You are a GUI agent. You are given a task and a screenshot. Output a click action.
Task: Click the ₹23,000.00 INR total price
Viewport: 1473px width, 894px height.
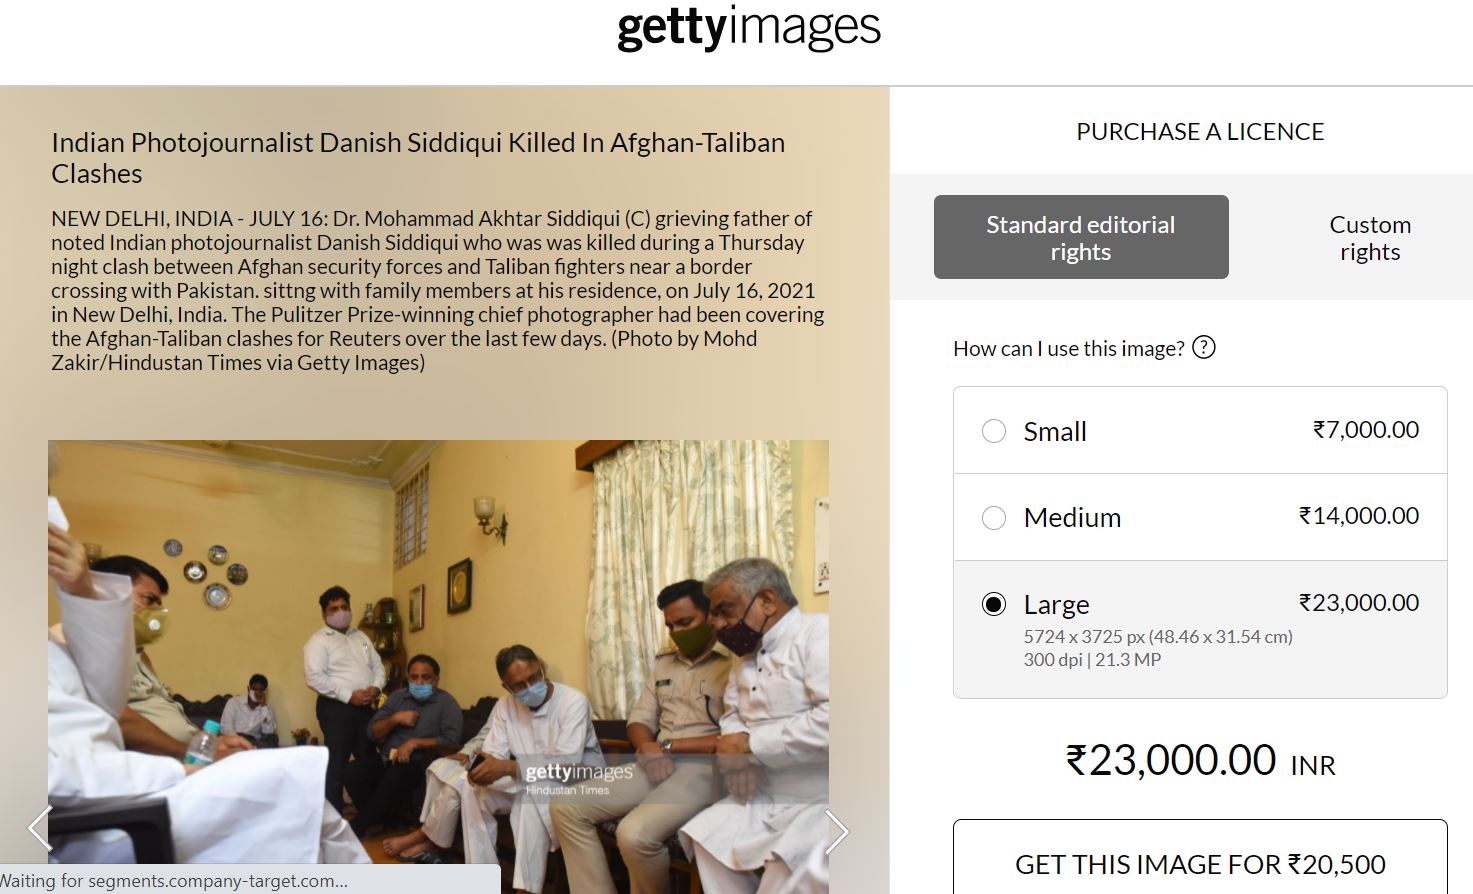point(1200,761)
